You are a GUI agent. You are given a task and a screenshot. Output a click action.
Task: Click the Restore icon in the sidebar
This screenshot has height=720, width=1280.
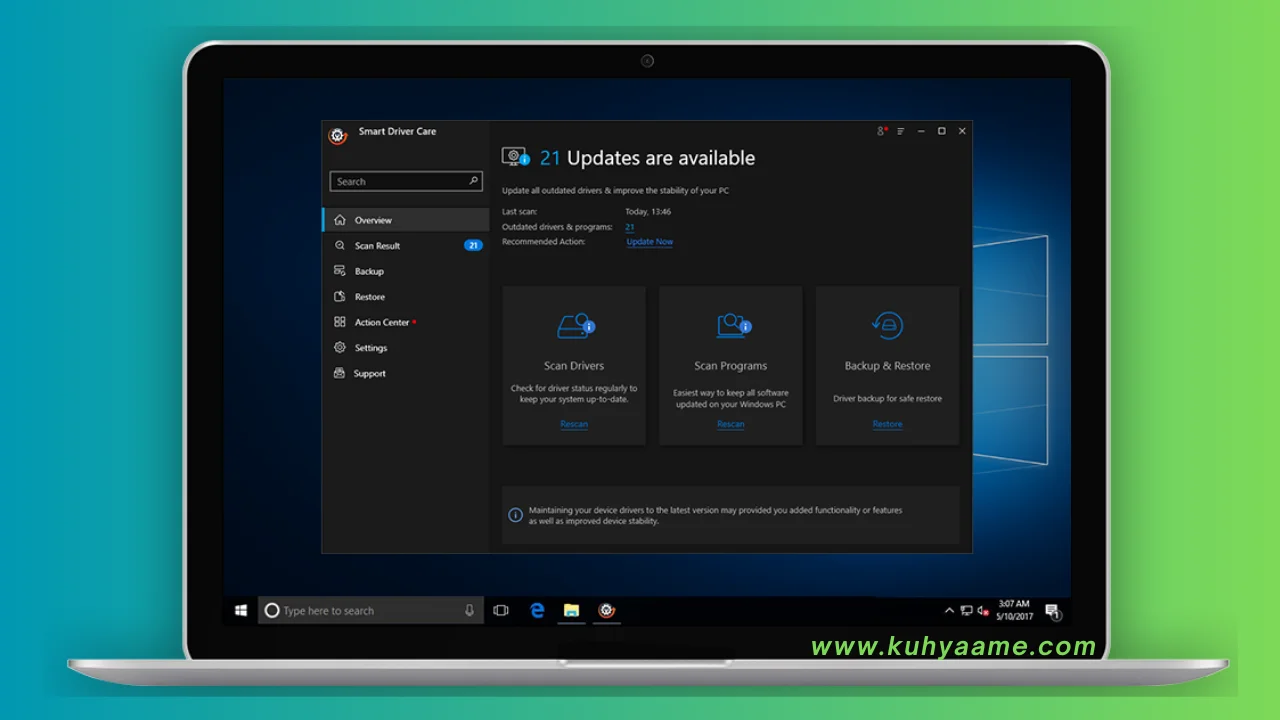click(x=340, y=297)
